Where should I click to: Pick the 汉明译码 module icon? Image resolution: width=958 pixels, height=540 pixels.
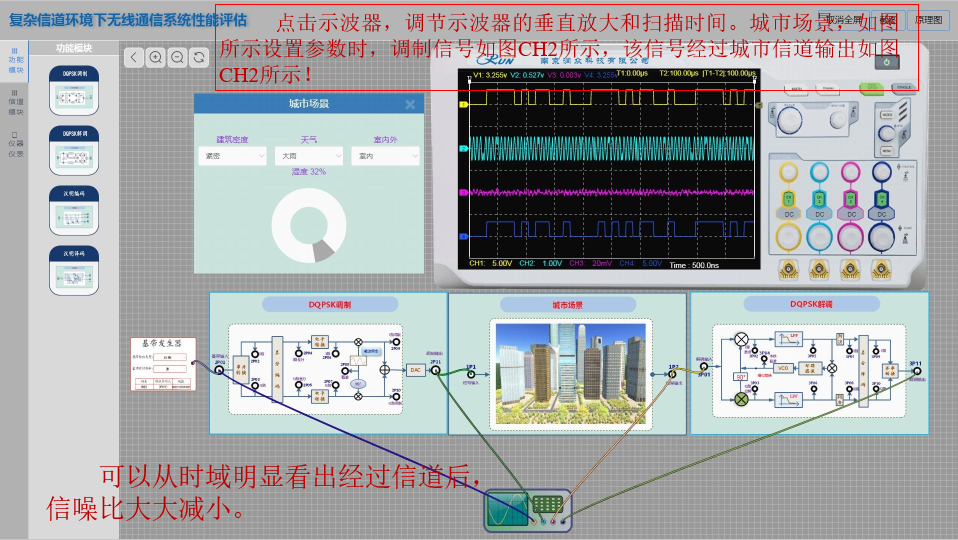74,270
